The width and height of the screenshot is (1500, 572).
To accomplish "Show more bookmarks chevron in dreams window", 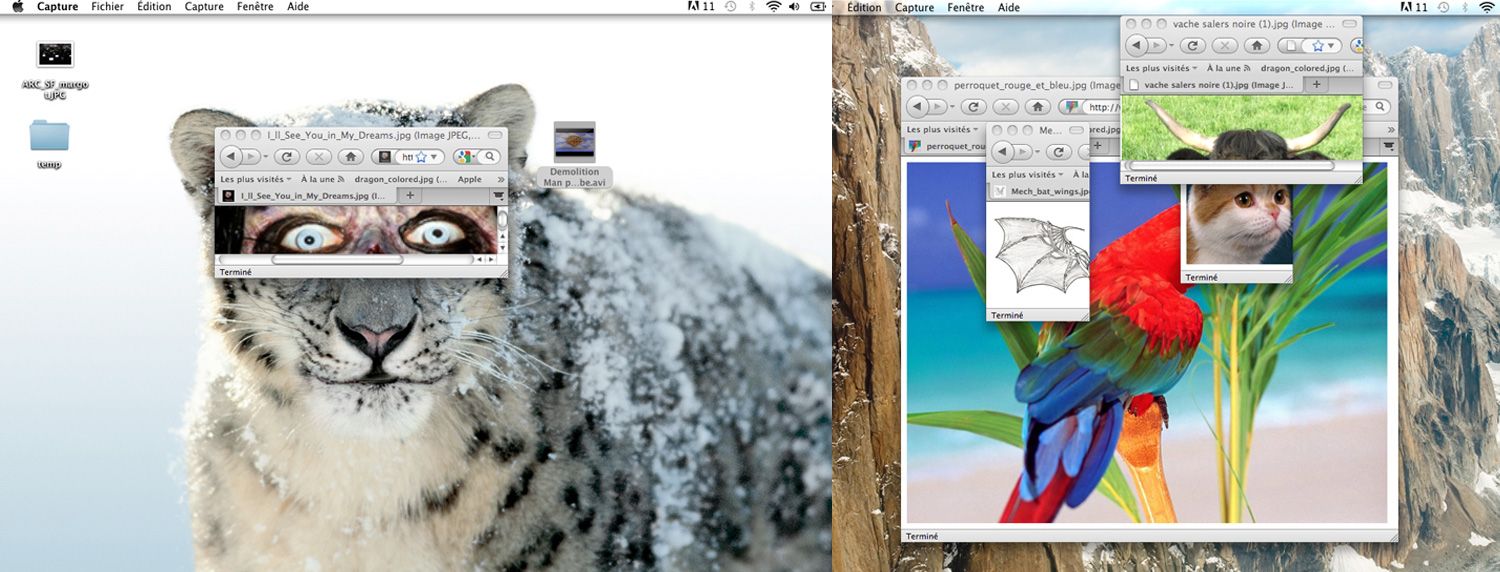I will (500, 180).
